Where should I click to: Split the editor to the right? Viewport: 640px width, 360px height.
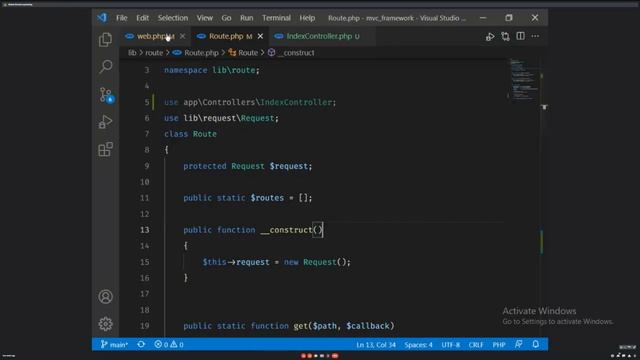520,36
